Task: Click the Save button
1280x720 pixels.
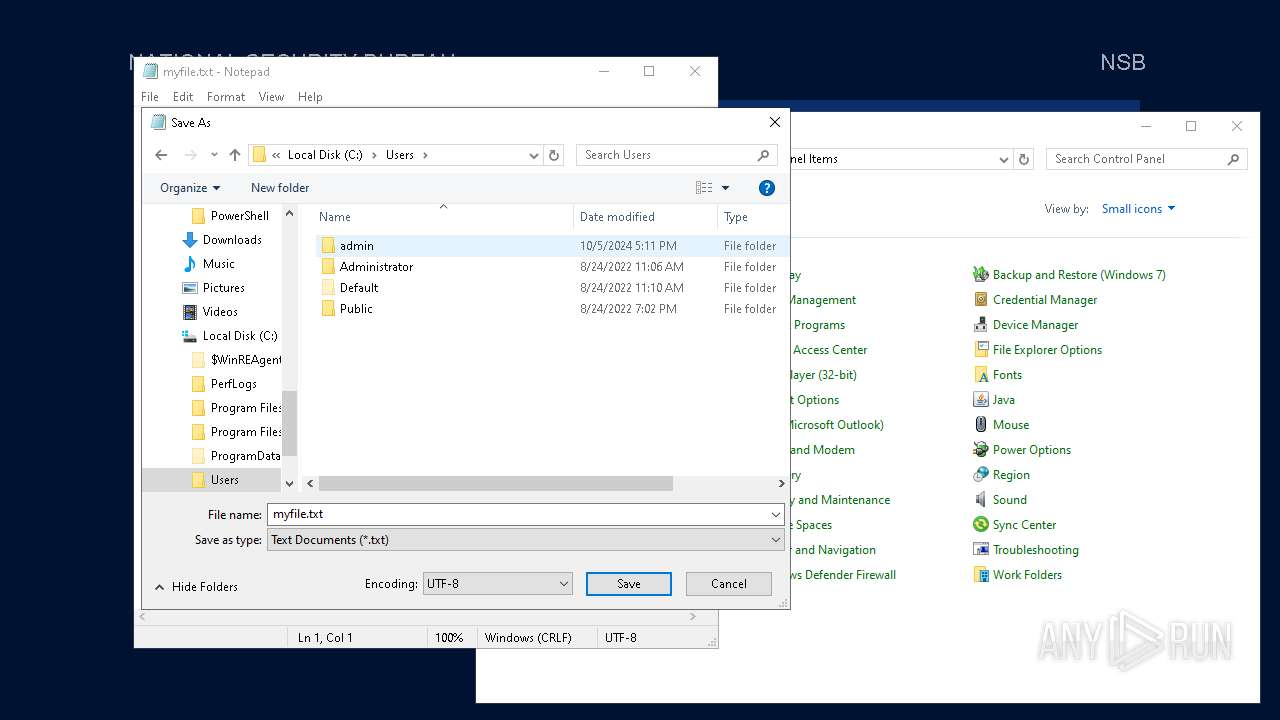Action: coord(629,584)
